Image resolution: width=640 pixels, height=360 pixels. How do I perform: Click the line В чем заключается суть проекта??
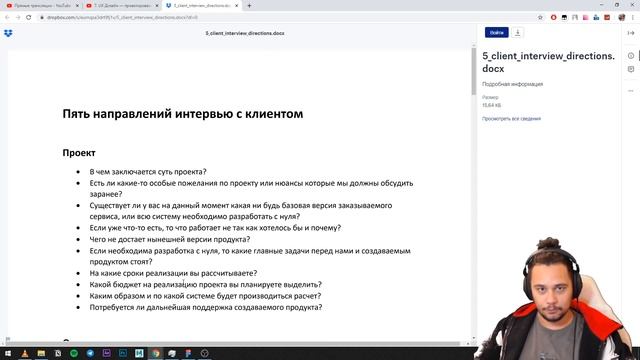(x=148, y=172)
